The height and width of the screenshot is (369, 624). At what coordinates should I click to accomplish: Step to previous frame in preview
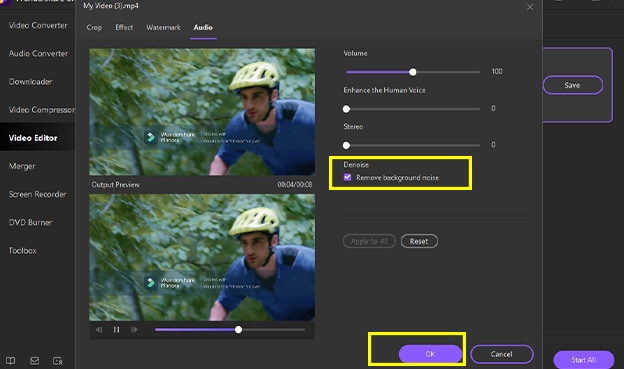pyautogui.click(x=99, y=330)
